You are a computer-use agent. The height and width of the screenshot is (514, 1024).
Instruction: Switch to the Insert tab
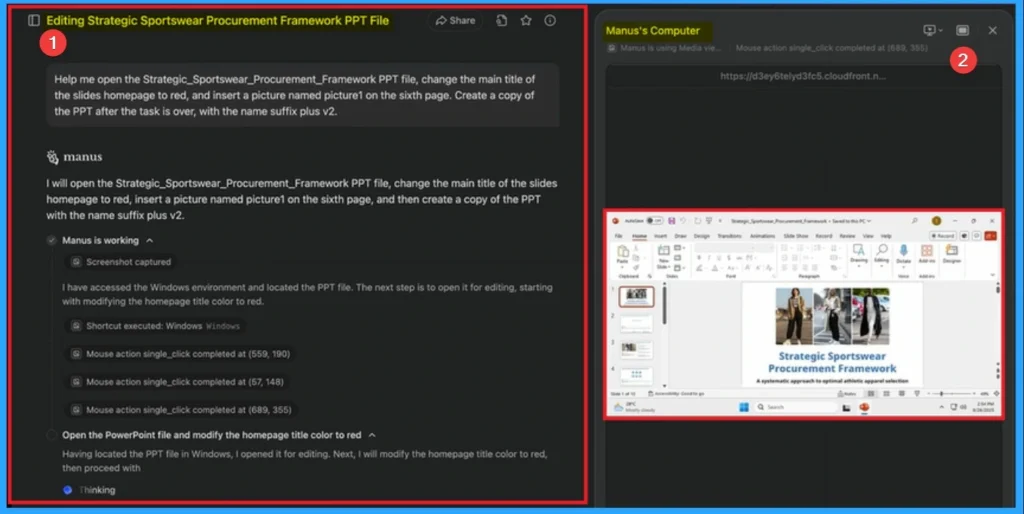pos(660,236)
